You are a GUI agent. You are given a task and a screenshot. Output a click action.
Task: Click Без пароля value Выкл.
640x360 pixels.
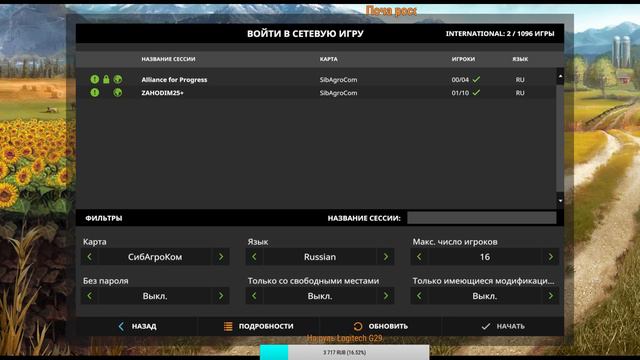155,296
